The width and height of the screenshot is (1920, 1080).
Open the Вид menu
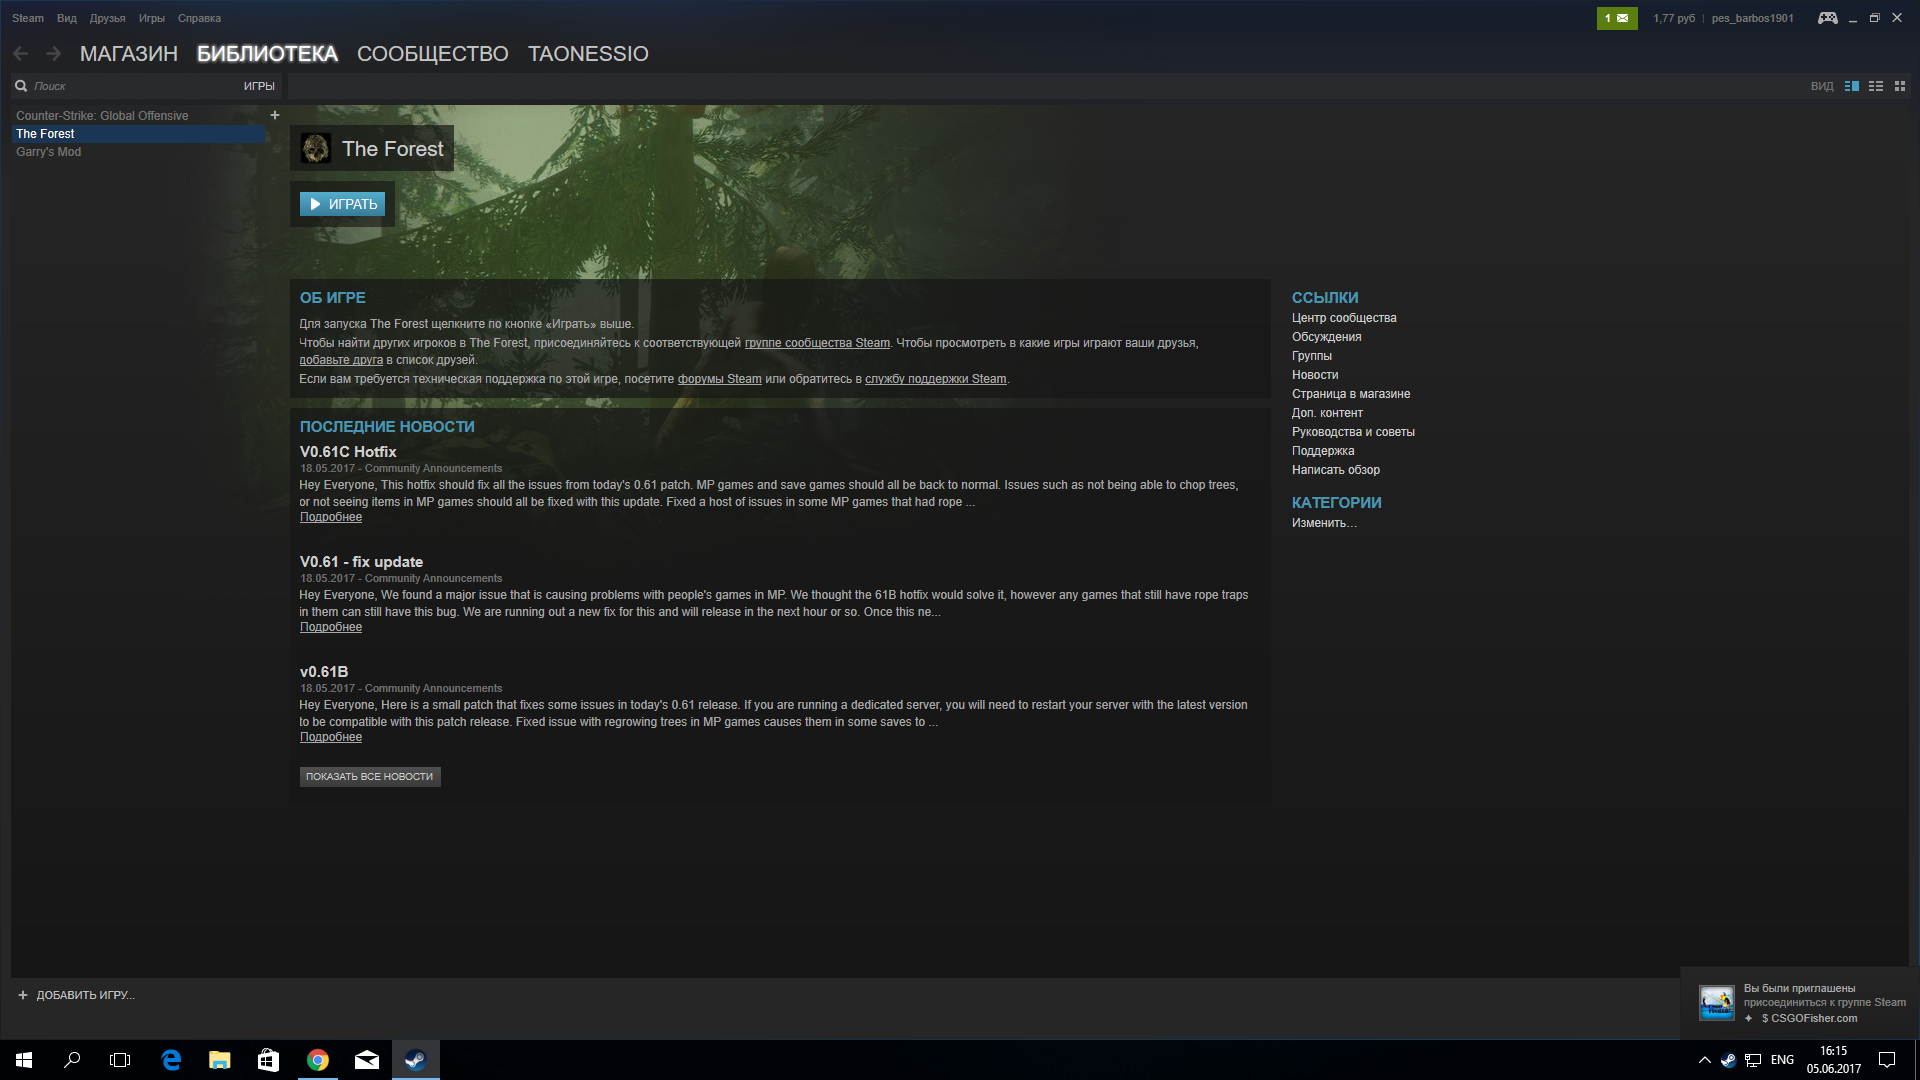pyautogui.click(x=67, y=18)
